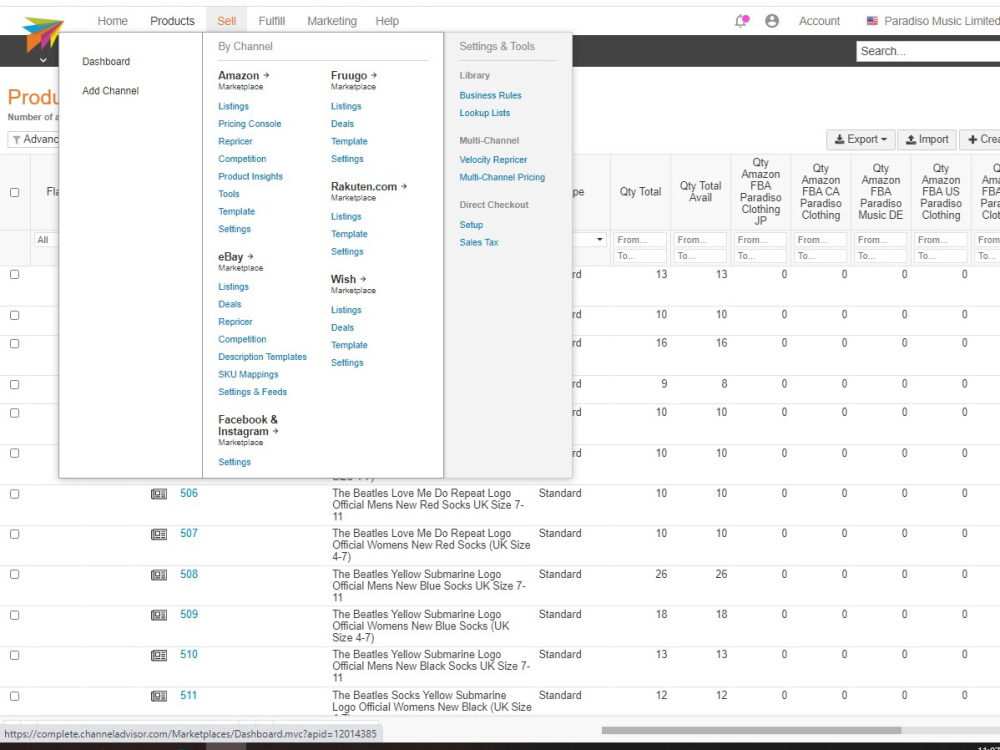This screenshot has width=1000, height=750.
Task: Open Facebook & Instagram Settings link
Action: [x=234, y=462]
